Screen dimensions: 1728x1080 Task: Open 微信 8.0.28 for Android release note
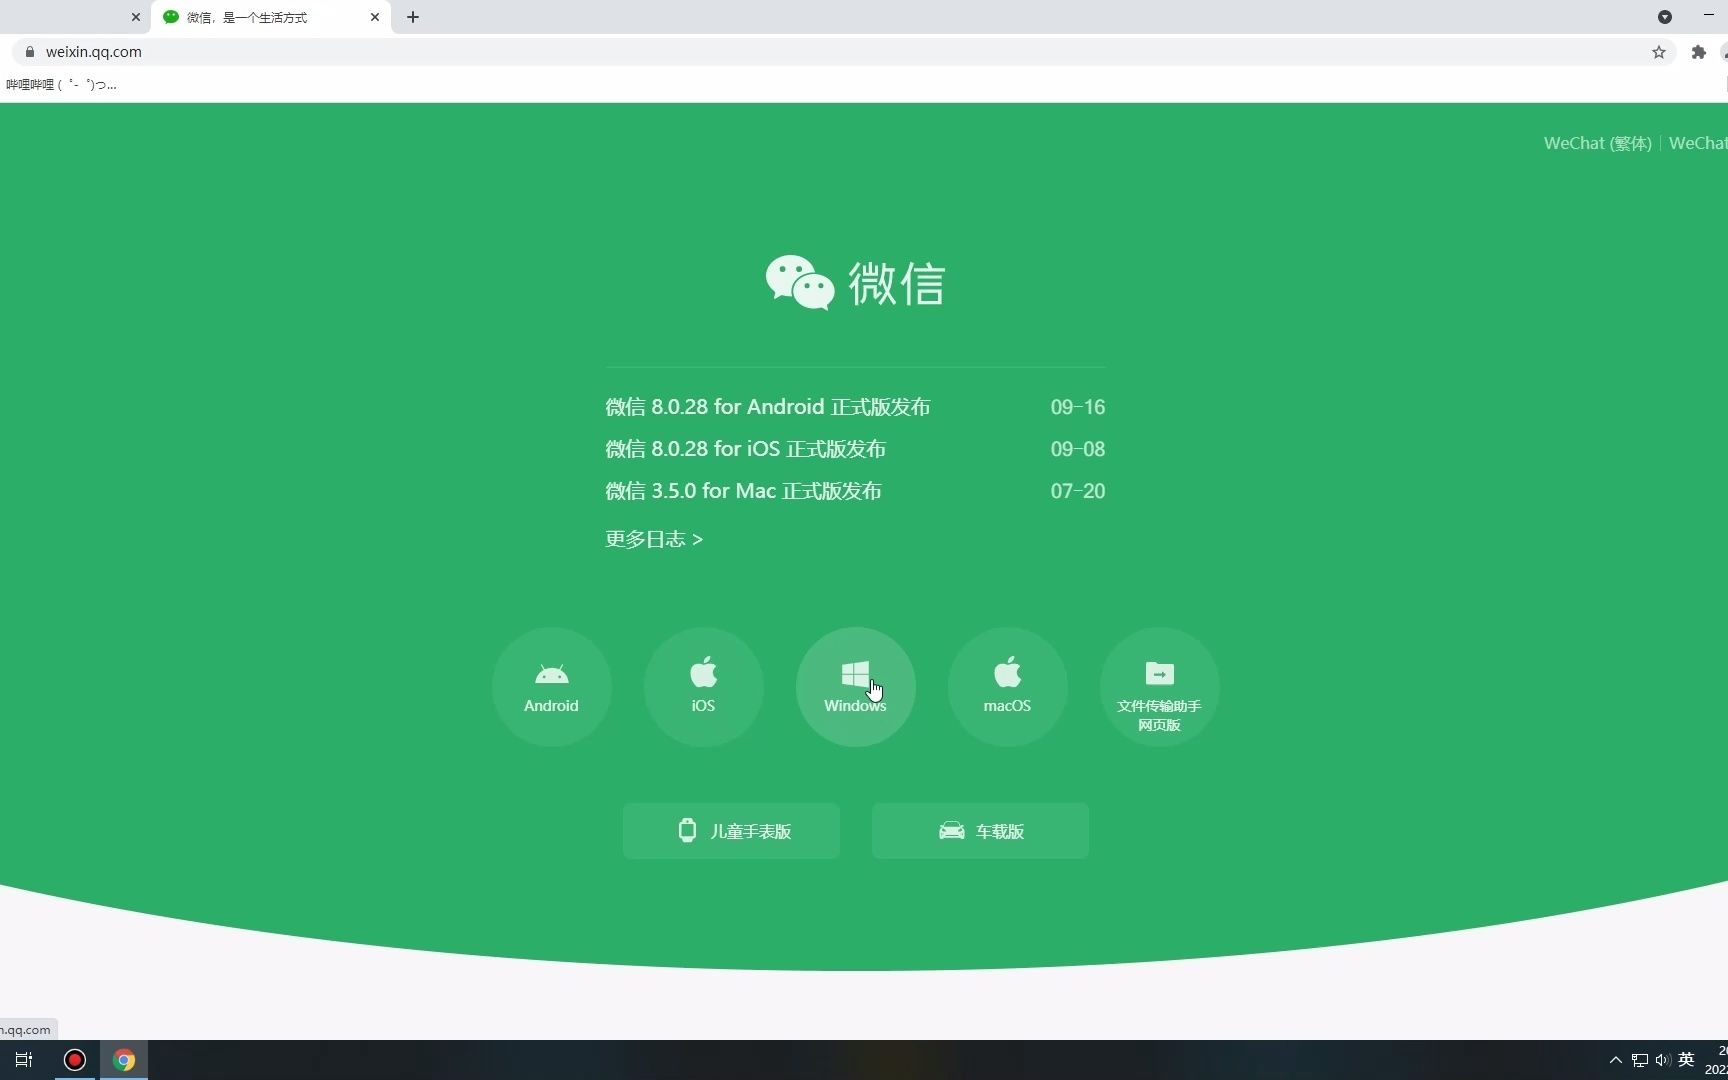(x=768, y=407)
